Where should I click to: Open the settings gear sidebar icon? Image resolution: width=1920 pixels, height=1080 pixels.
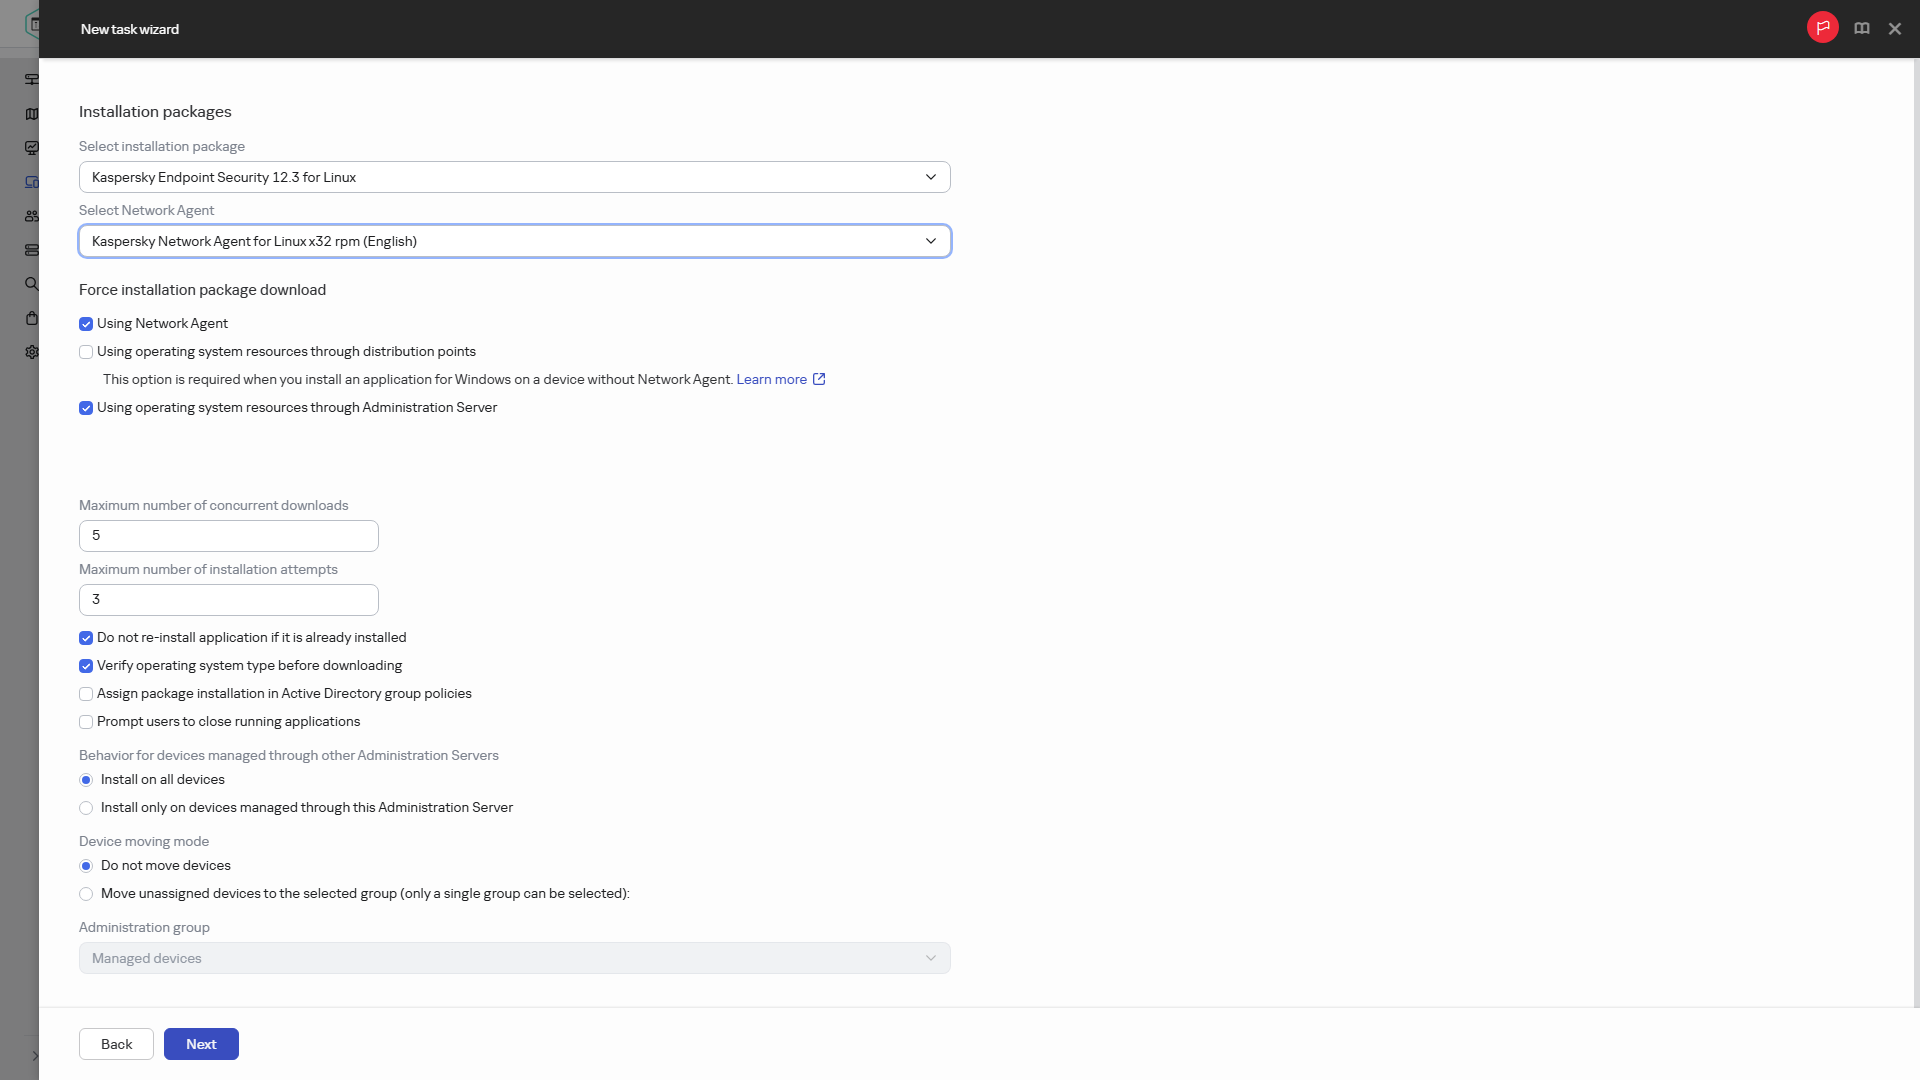point(32,352)
